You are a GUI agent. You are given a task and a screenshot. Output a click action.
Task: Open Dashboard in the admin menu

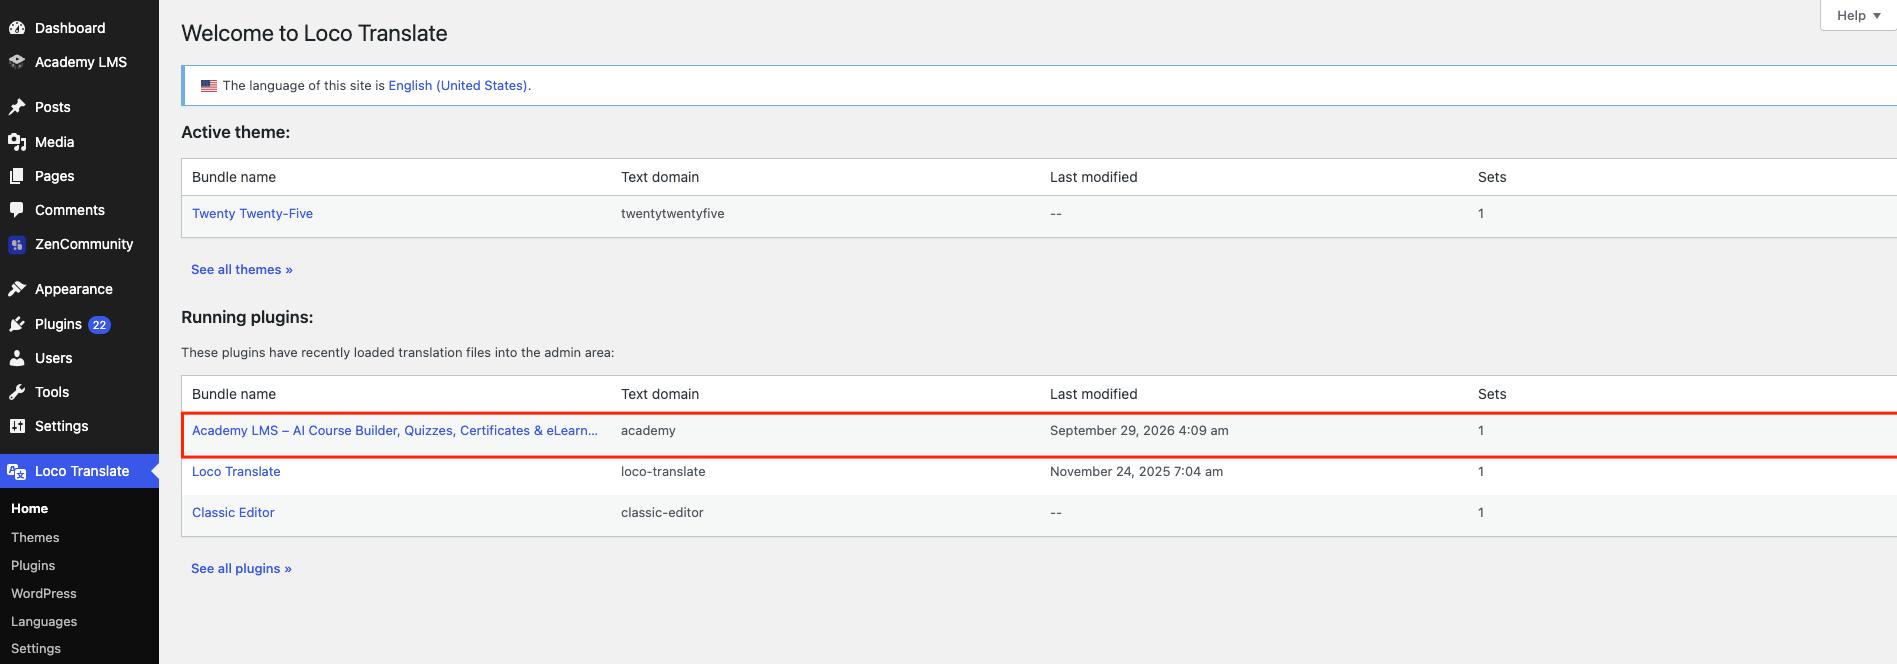[x=70, y=28]
